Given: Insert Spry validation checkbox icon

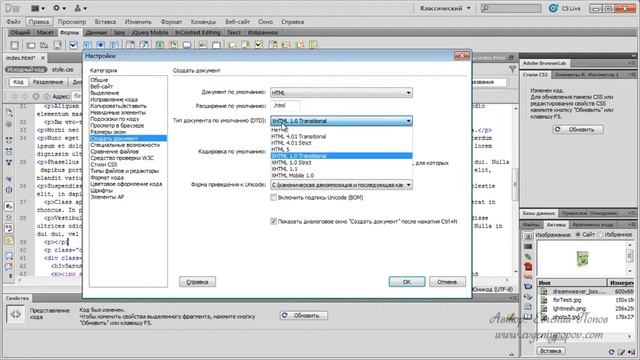Looking at the screenshot, I should 259,45.
